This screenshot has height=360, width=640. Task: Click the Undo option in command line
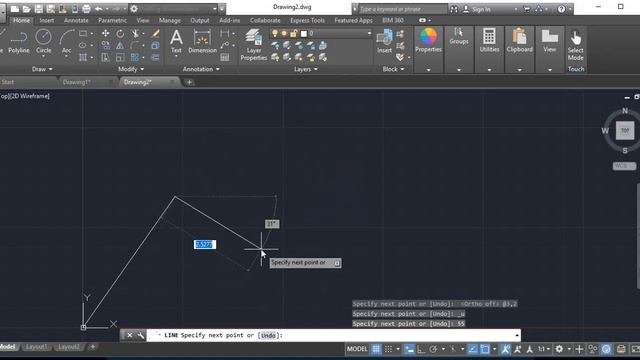(268, 336)
